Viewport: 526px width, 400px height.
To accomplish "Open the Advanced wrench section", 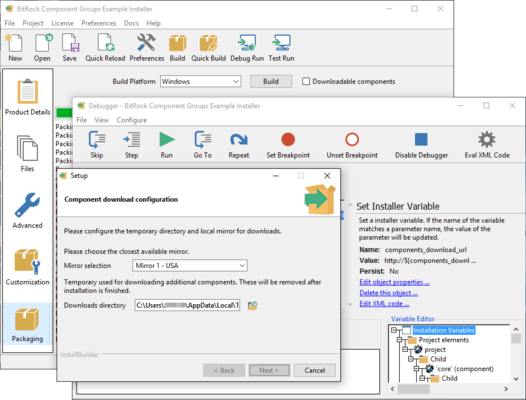I will point(28,210).
